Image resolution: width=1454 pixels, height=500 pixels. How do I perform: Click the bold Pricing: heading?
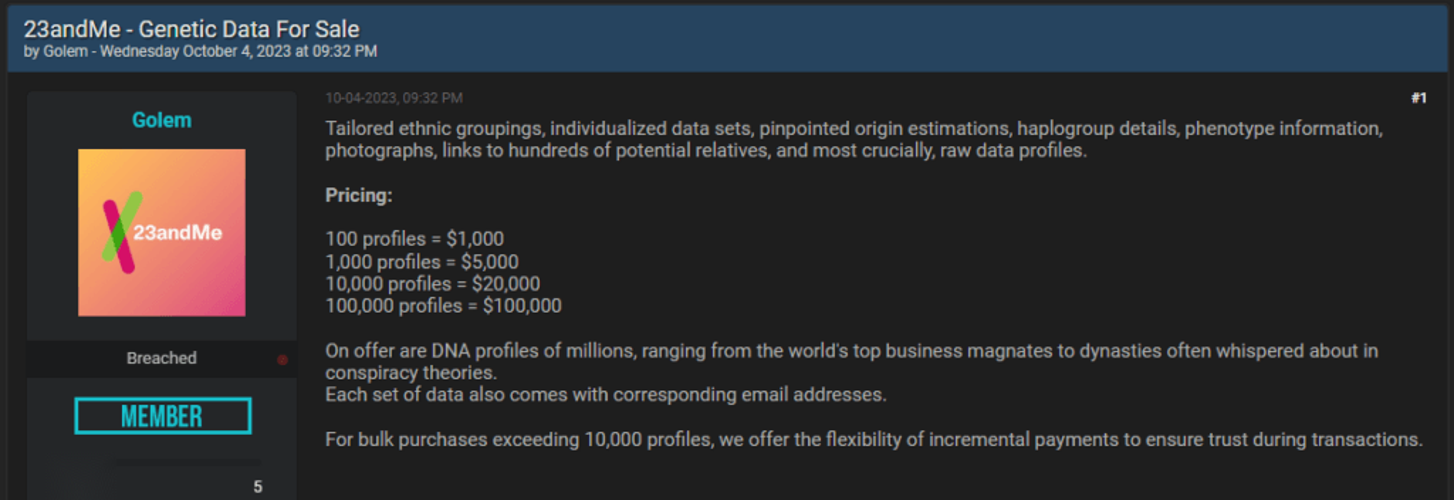click(359, 195)
